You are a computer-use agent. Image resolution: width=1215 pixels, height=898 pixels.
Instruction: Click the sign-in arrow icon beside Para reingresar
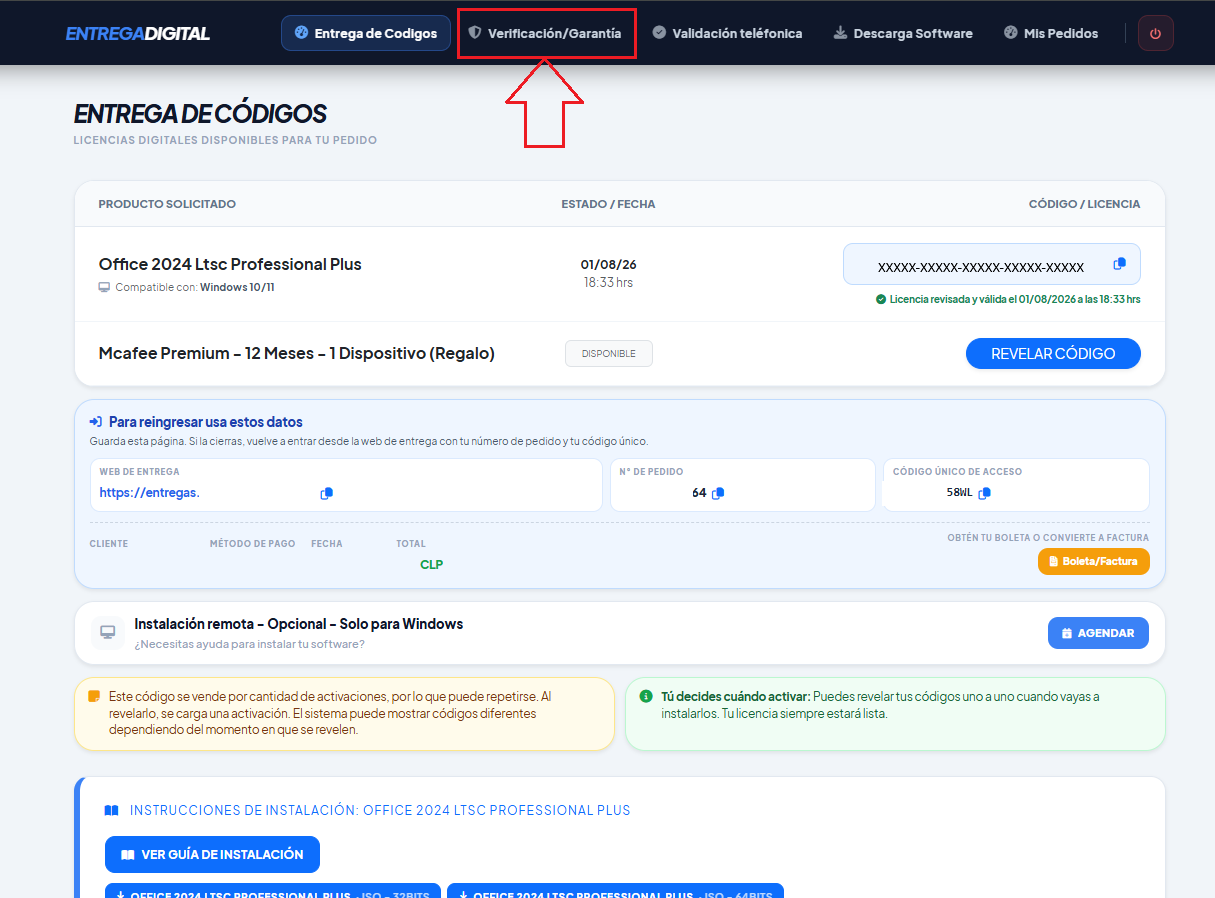(96, 422)
